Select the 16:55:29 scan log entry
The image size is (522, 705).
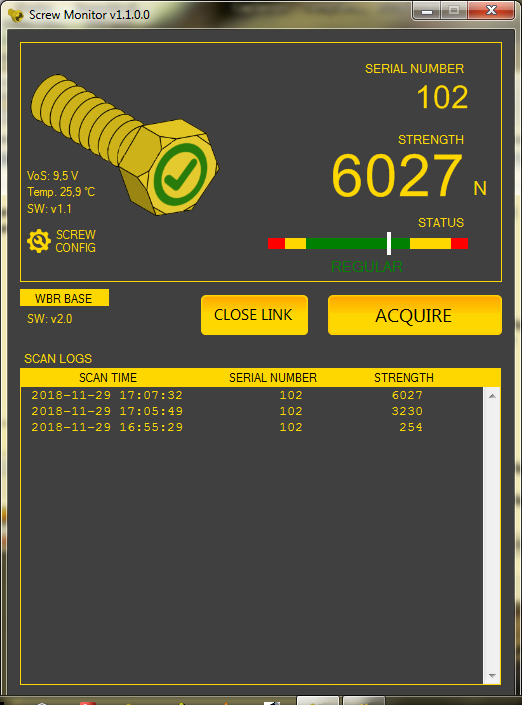(x=252, y=427)
